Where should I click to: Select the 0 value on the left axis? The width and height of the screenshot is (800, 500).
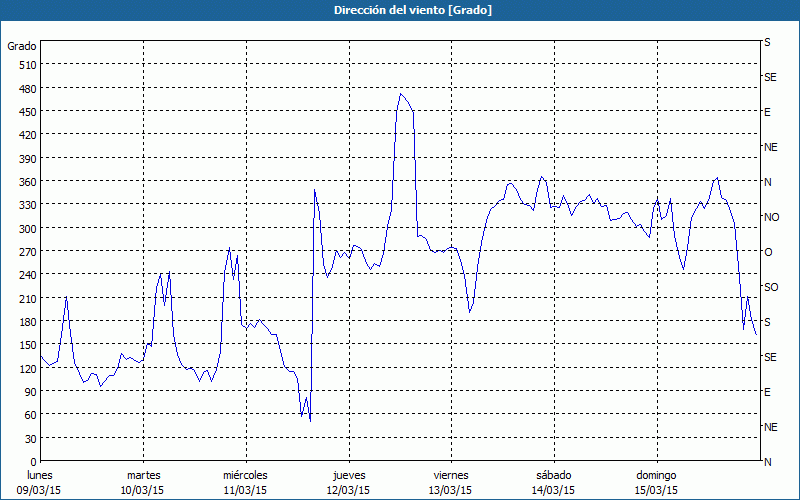point(32,462)
